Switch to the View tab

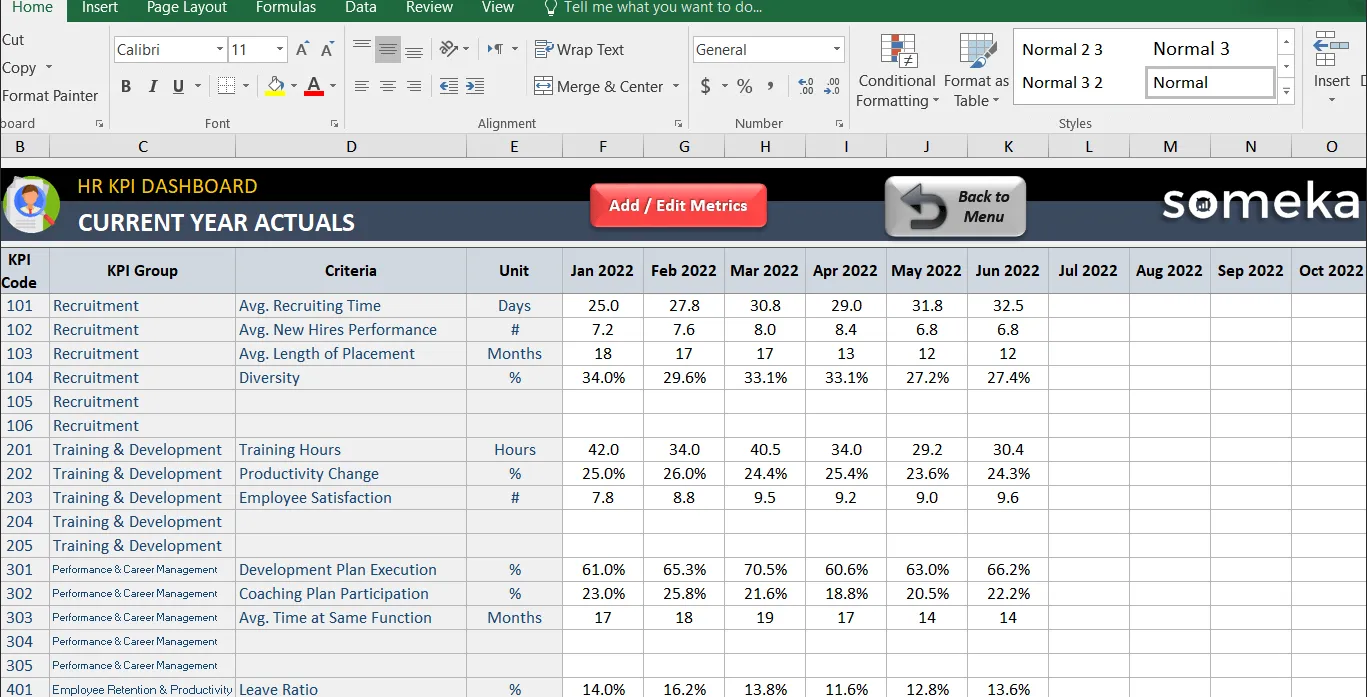[498, 8]
